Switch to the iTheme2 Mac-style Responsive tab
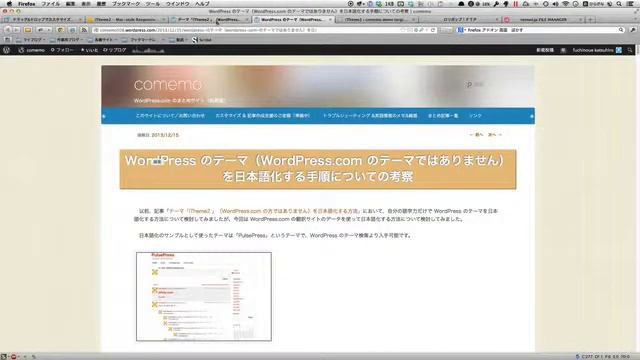 (x=126, y=19)
